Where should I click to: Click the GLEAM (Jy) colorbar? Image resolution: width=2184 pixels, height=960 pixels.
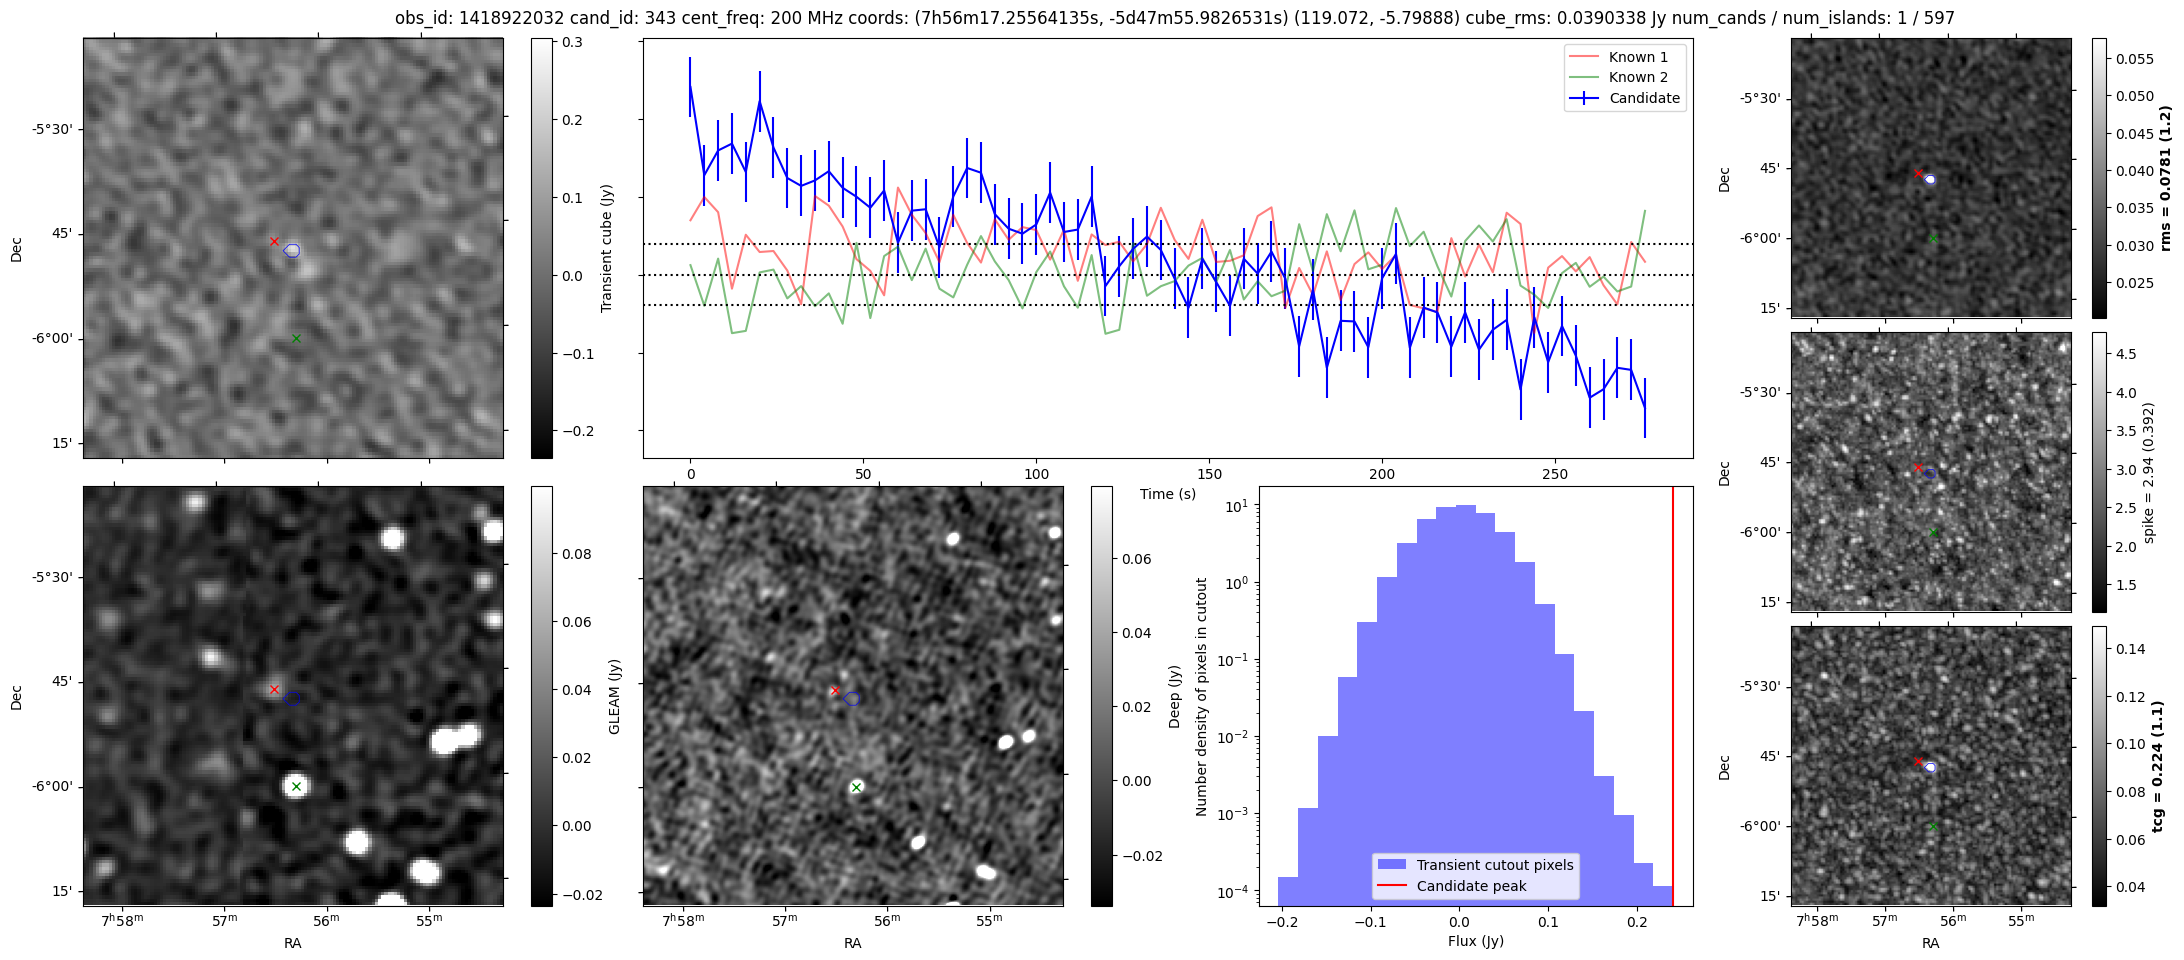point(541,696)
